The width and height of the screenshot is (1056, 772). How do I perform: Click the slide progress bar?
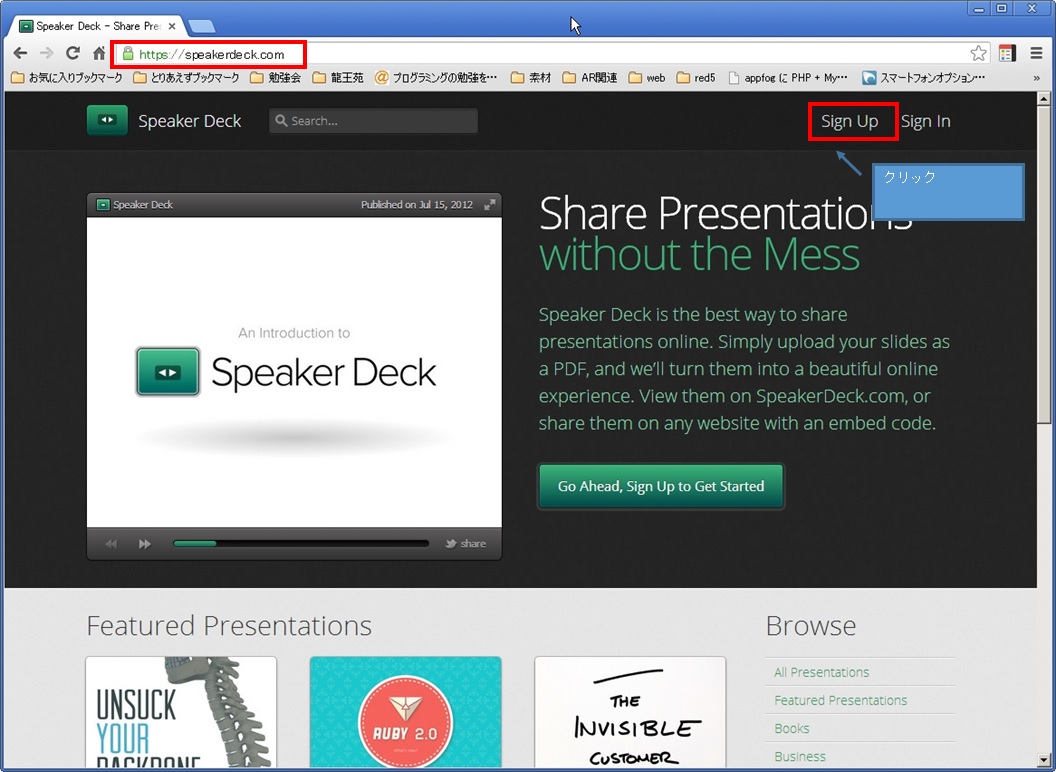pyautogui.click(x=301, y=544)
